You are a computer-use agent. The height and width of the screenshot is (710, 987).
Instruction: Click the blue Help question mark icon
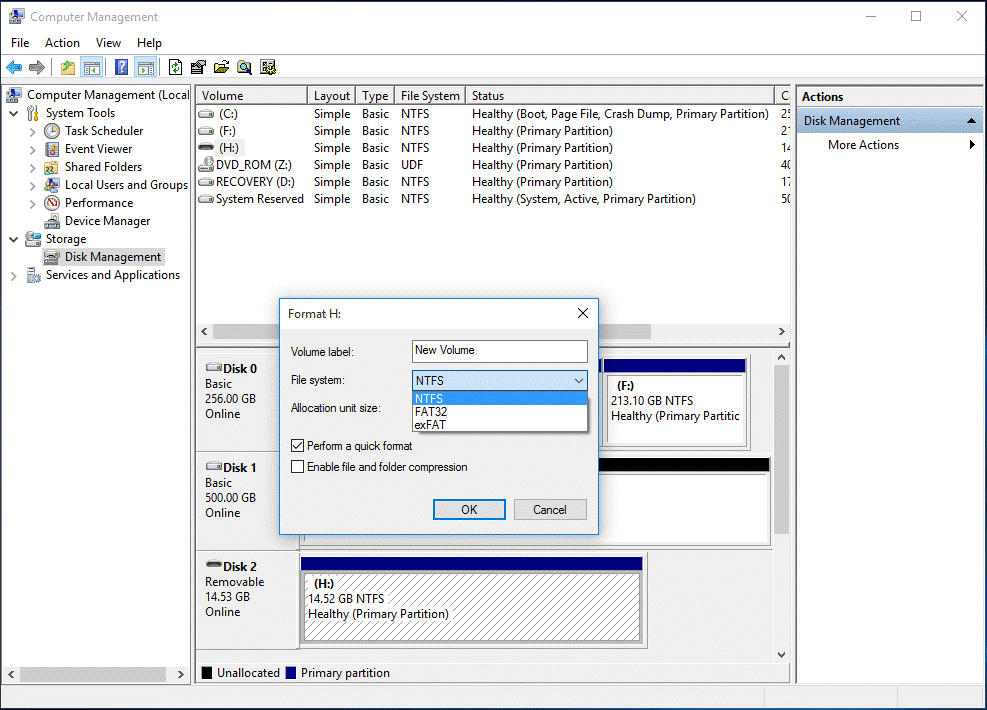coord(121,67)
